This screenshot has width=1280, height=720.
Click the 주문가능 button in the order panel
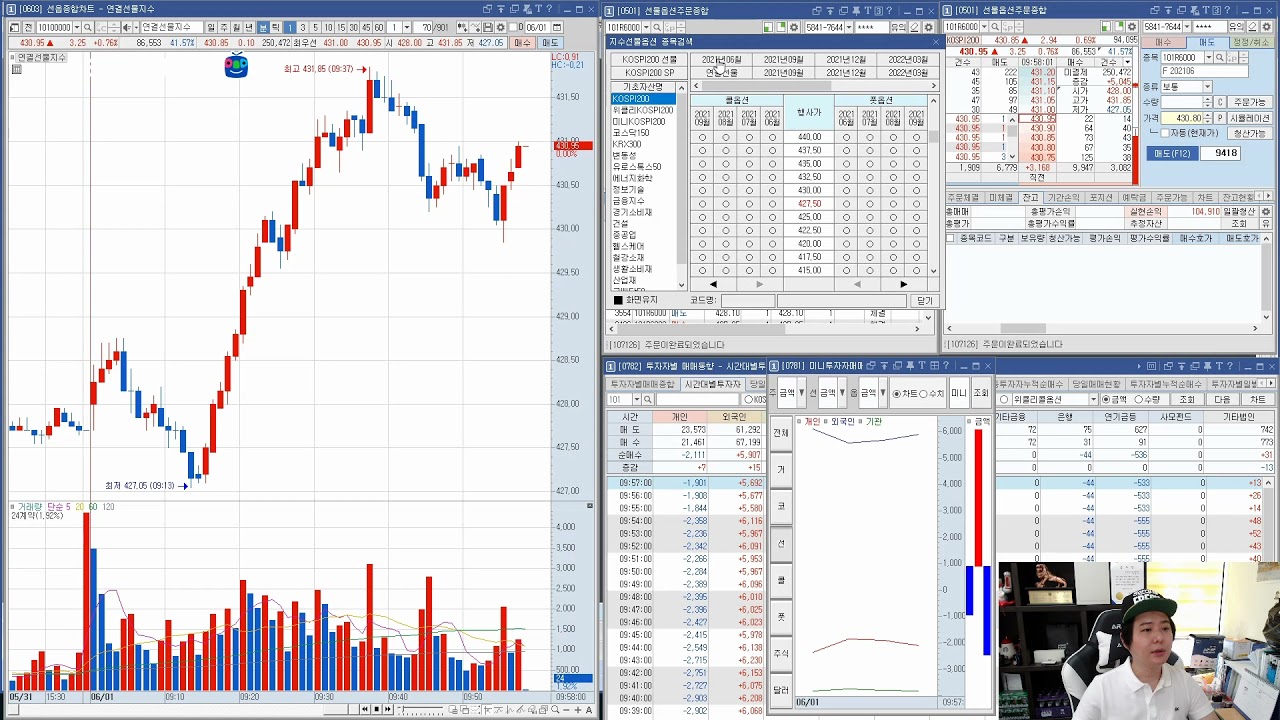pos(1250,102)
